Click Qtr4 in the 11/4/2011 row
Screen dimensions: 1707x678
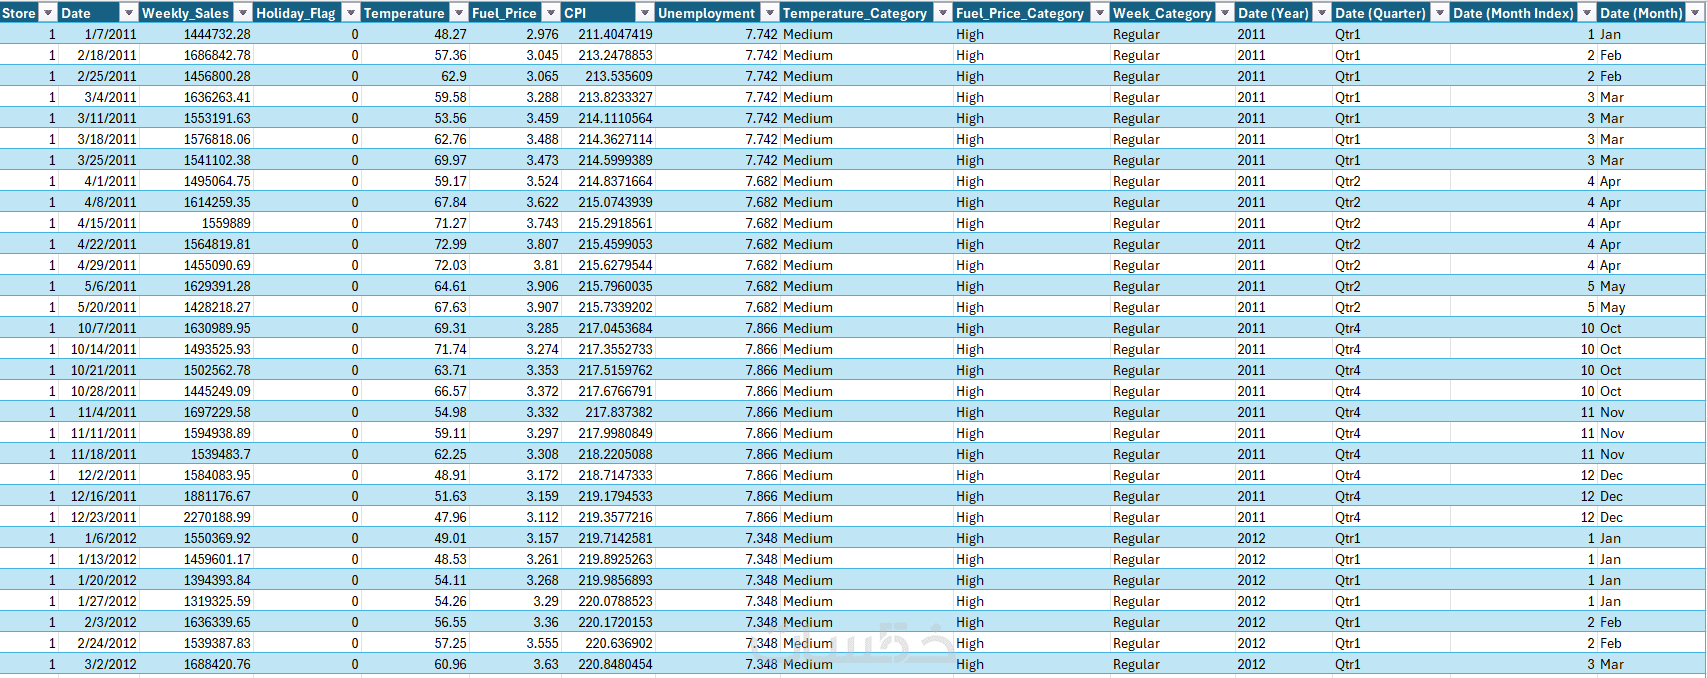[x=1348, y=412]
